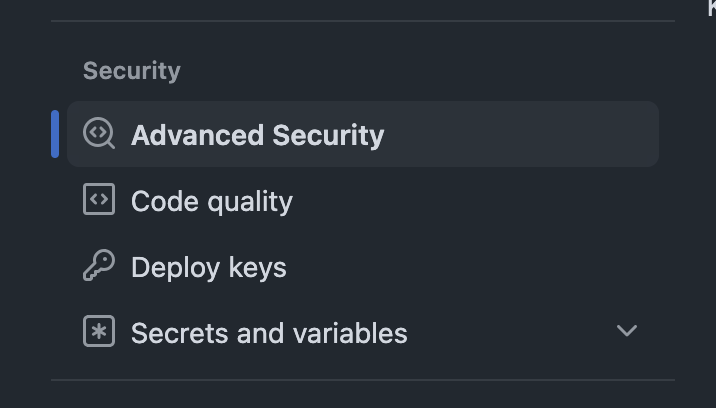Click blank row area right of Deploy keys
The height and width of the screenshot is (408, 716).
pos(470,268)
